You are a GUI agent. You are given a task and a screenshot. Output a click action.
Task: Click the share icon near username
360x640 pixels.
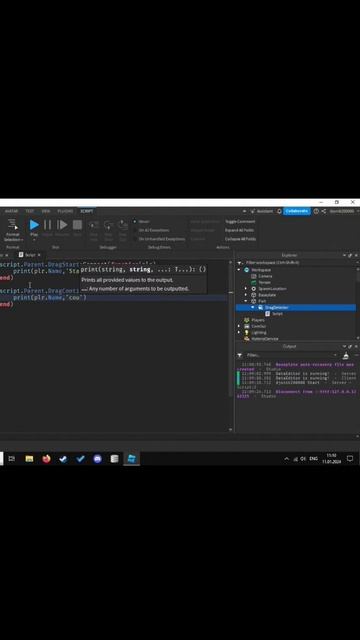click(x=323, y=211)
